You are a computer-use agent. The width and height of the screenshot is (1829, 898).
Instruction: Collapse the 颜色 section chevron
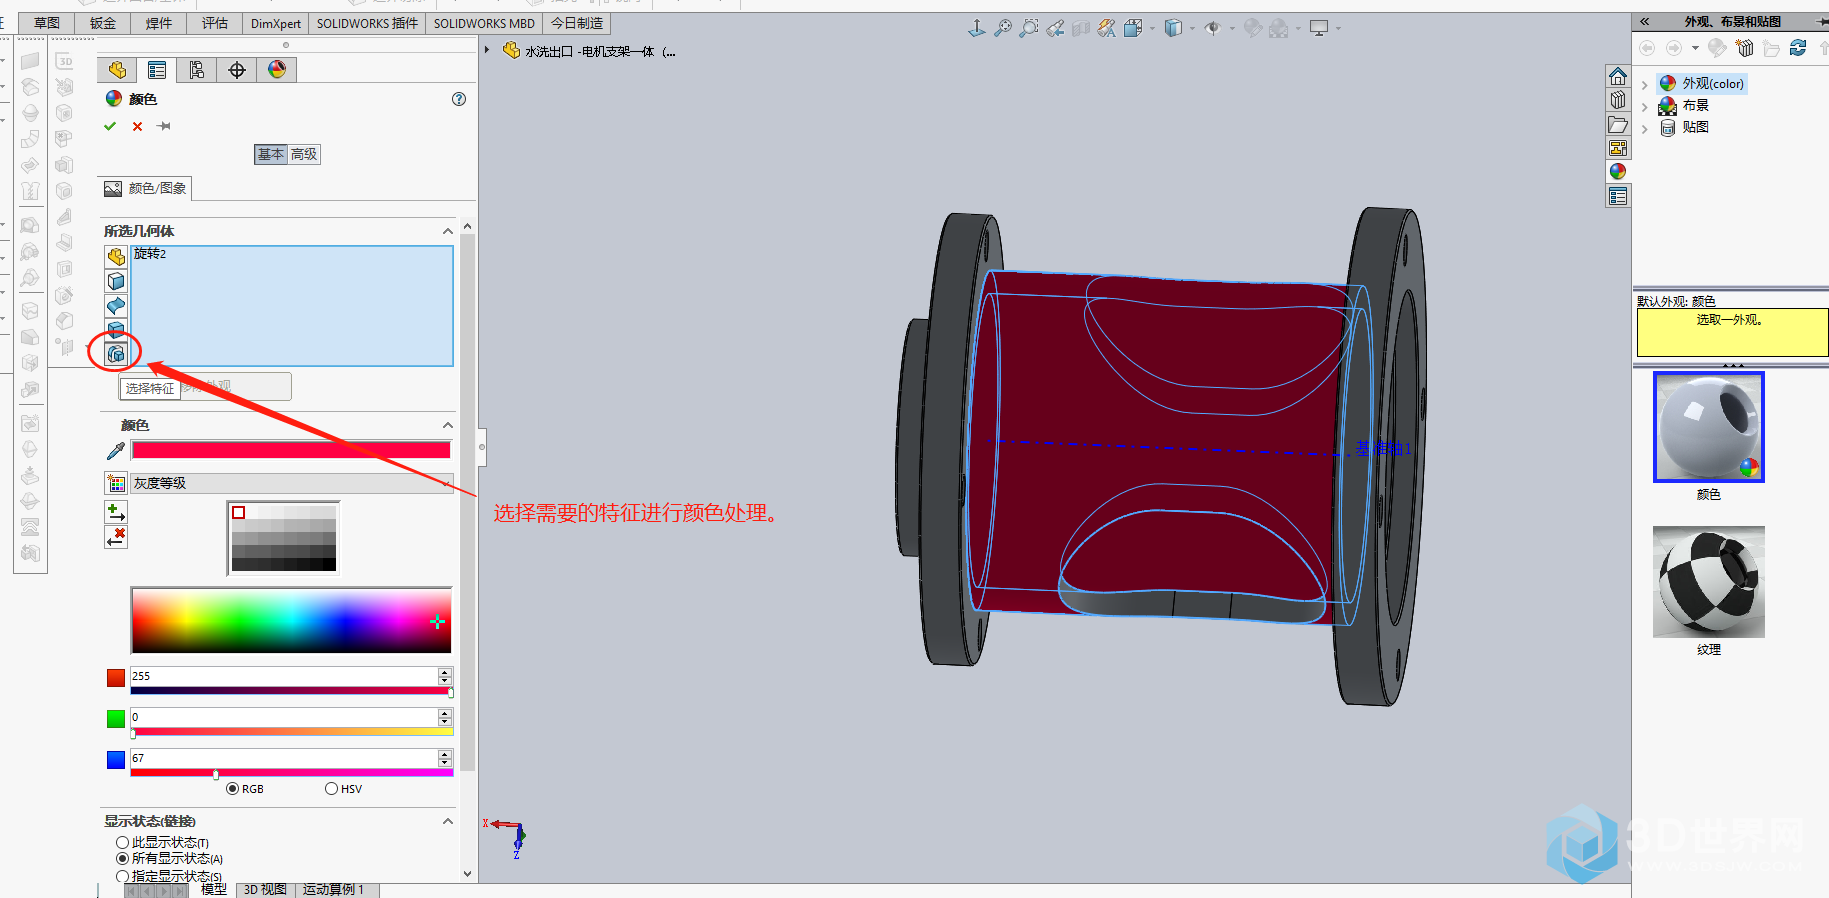tap(448, 425)
